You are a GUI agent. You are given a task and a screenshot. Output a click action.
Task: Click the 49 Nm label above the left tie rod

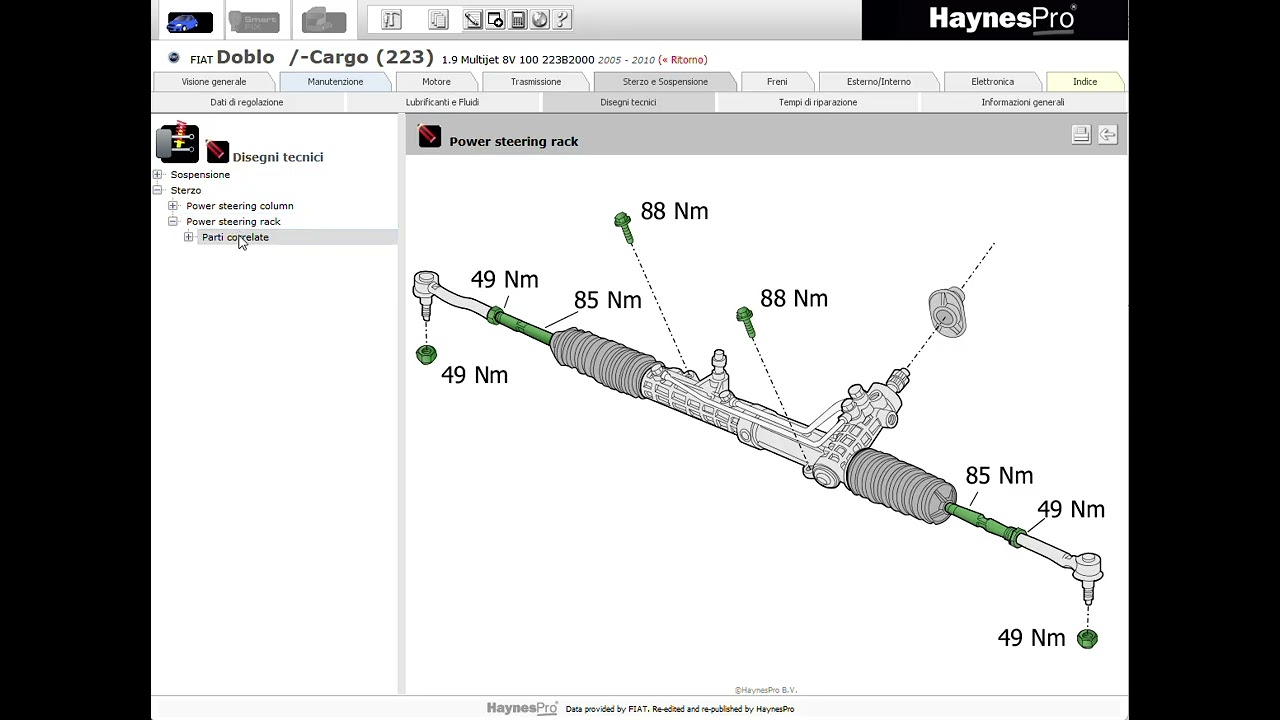coord(504,279)
